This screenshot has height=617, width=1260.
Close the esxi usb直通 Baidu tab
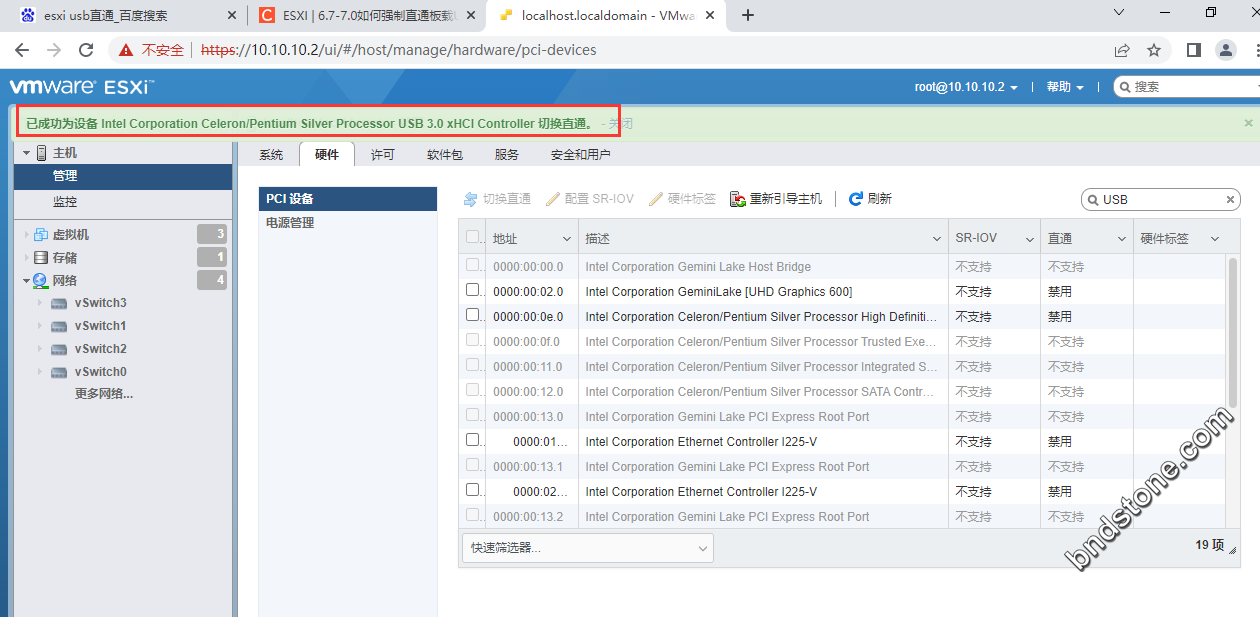232,15
